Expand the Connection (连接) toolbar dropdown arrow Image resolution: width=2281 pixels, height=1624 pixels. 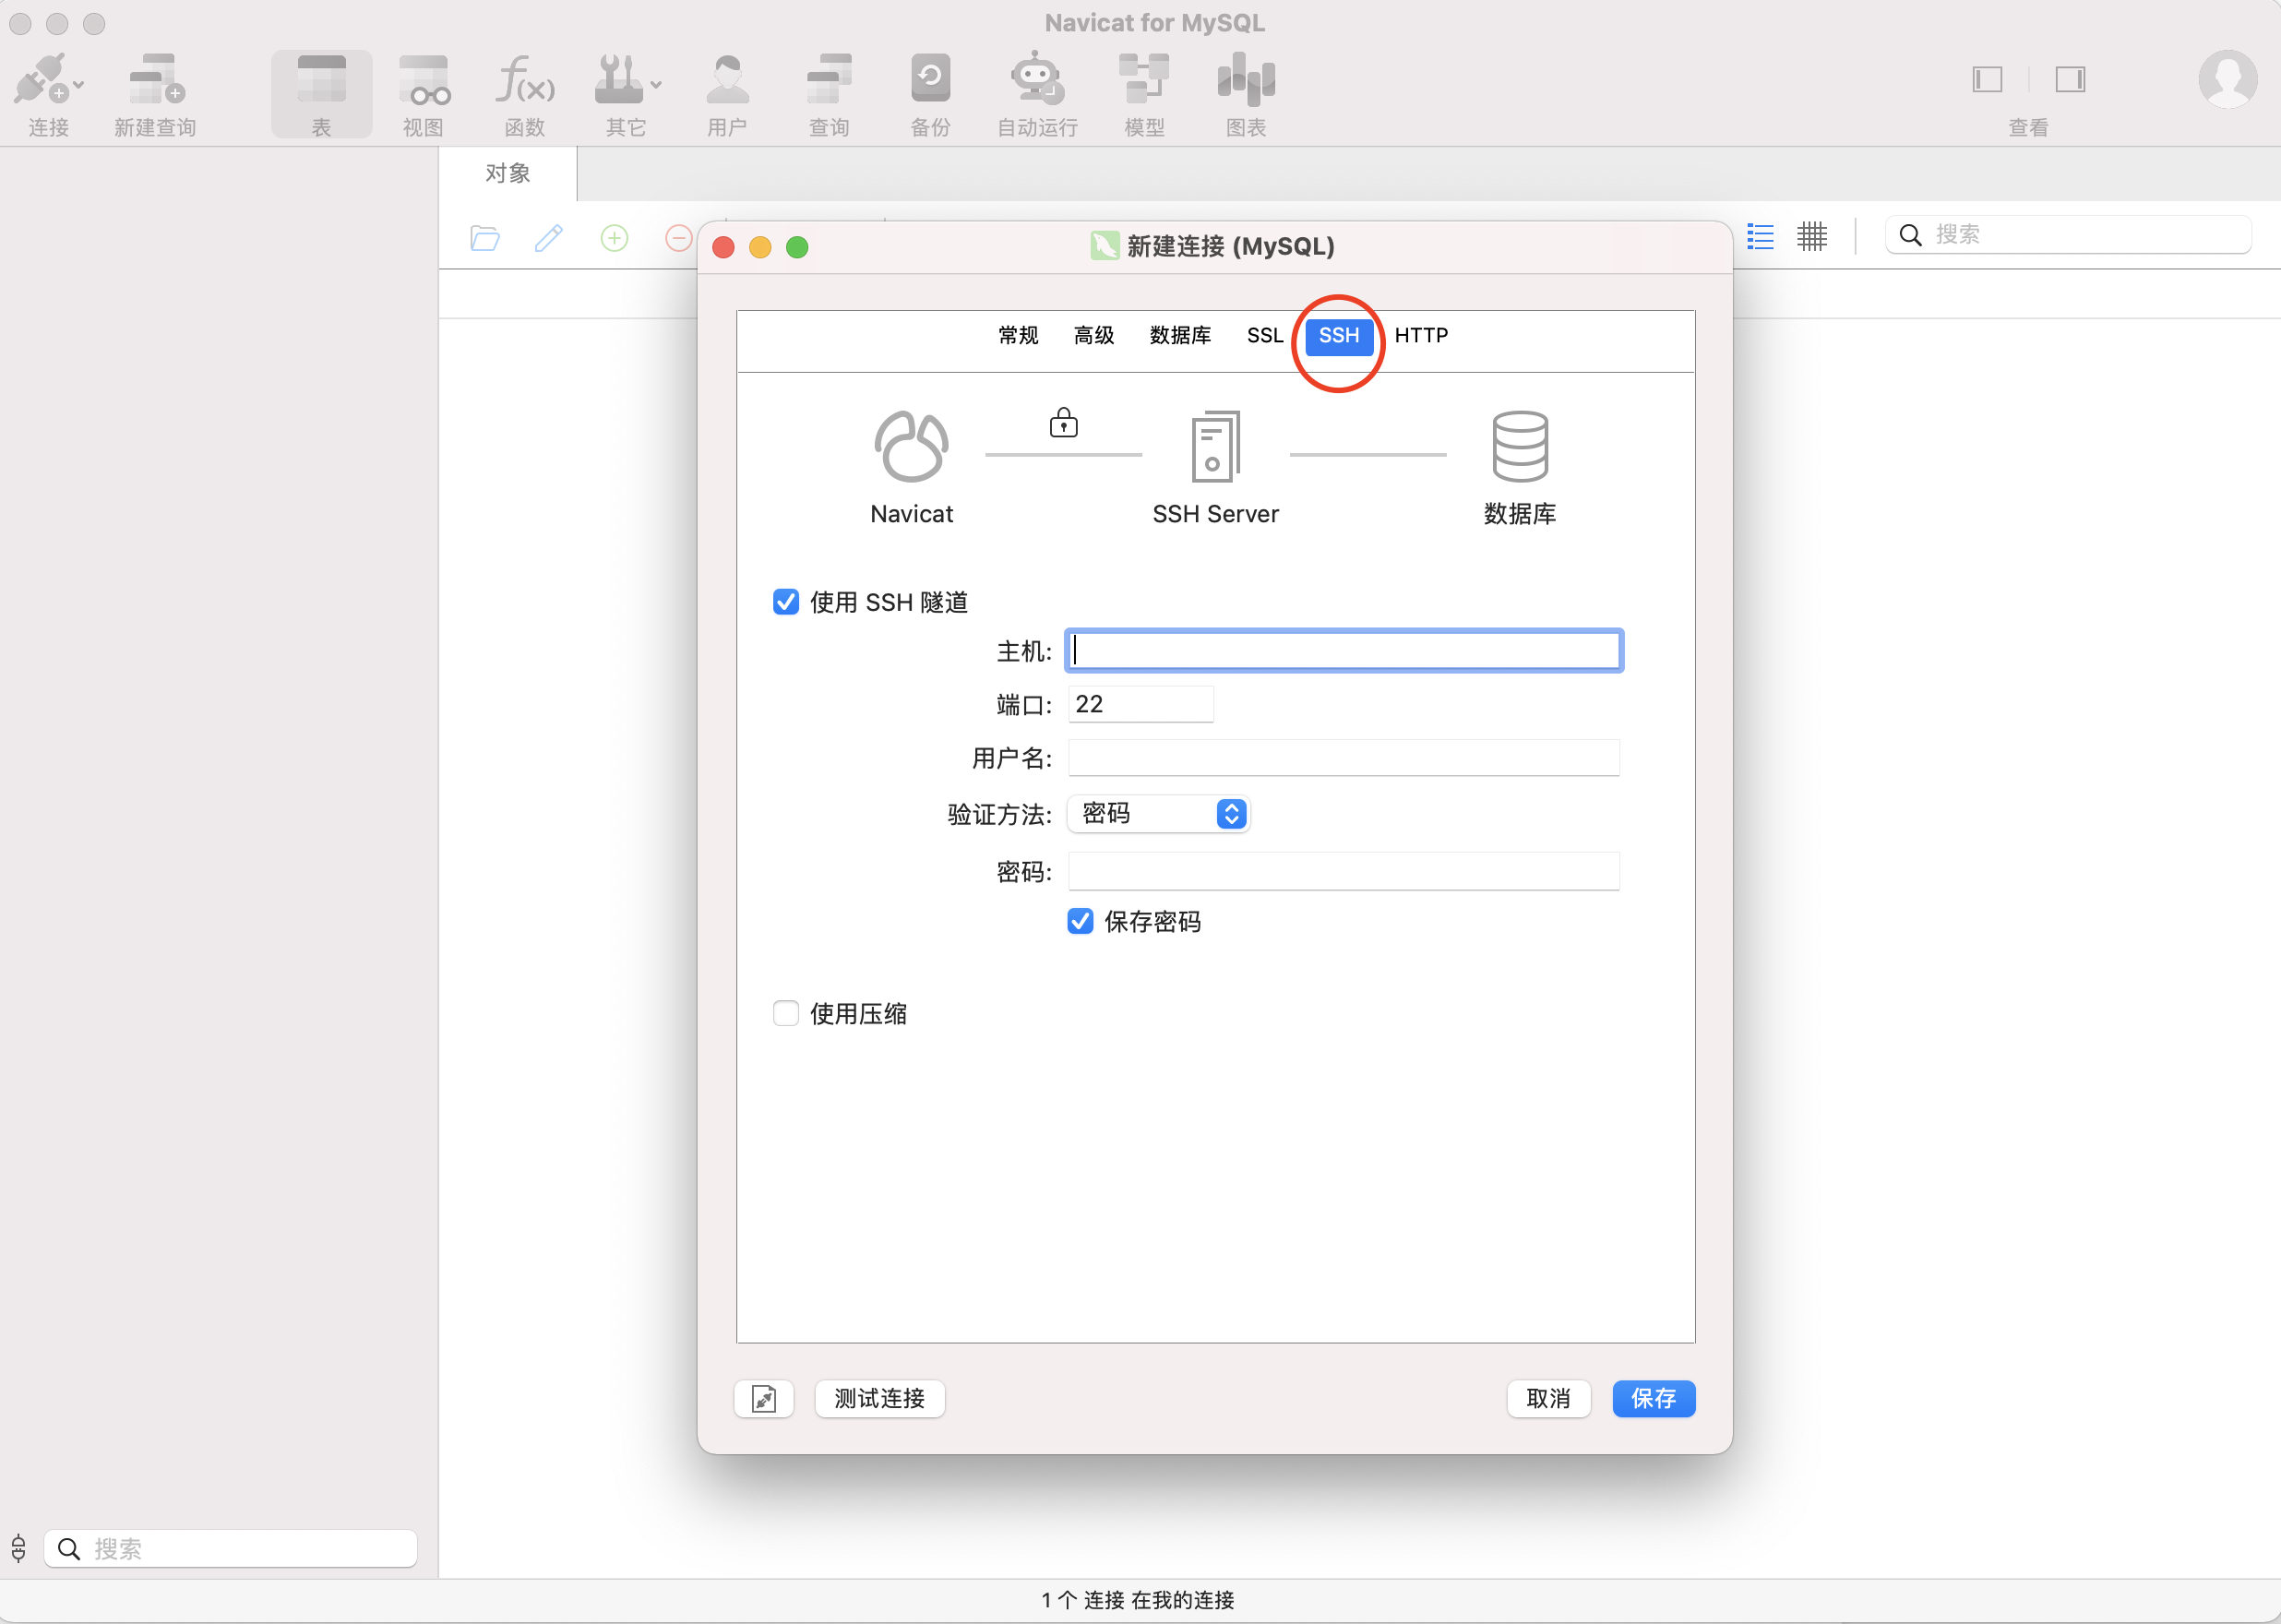coord(79,86)
